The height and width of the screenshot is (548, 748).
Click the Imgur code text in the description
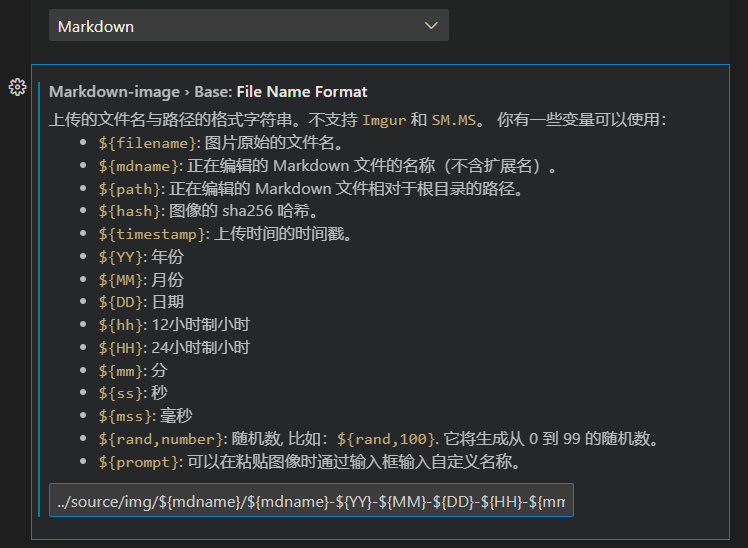pyautogui.click(x=384, y=120)
